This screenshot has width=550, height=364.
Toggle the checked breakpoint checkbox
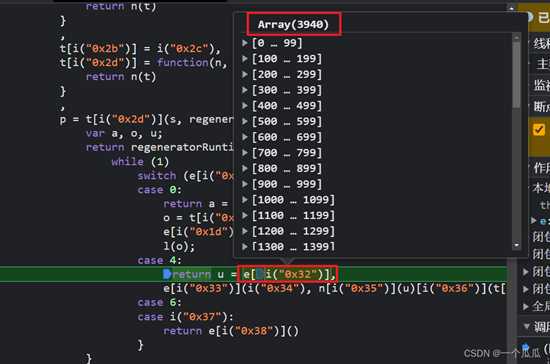pyautogui.click(x=539, y=129)
